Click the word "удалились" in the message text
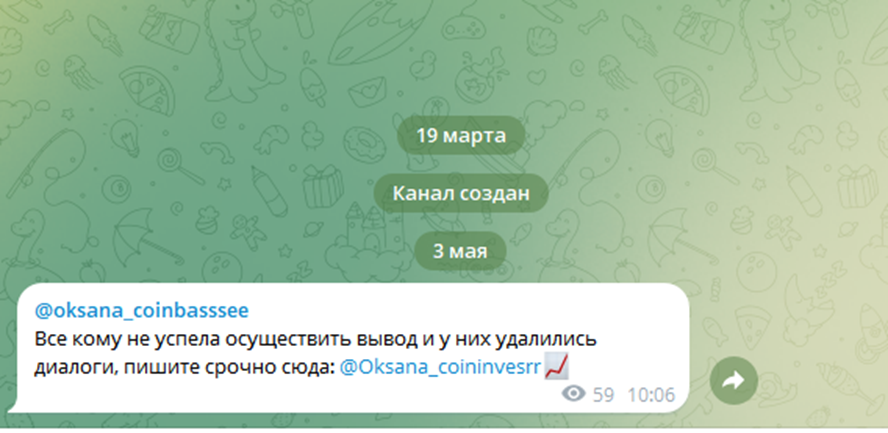Viewport: 888px width, 433px height. click(x=545, y=340)
